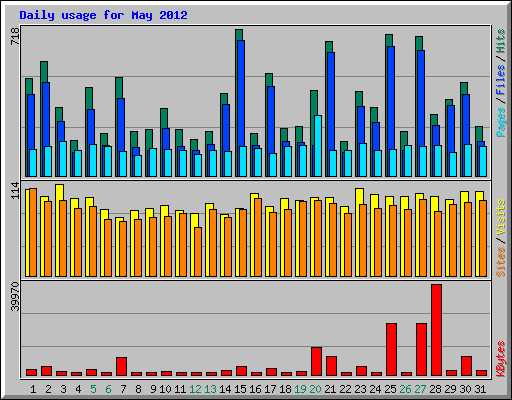Select the orange Sites bar for day 16

pyautogui.click(x=258, y=237)
